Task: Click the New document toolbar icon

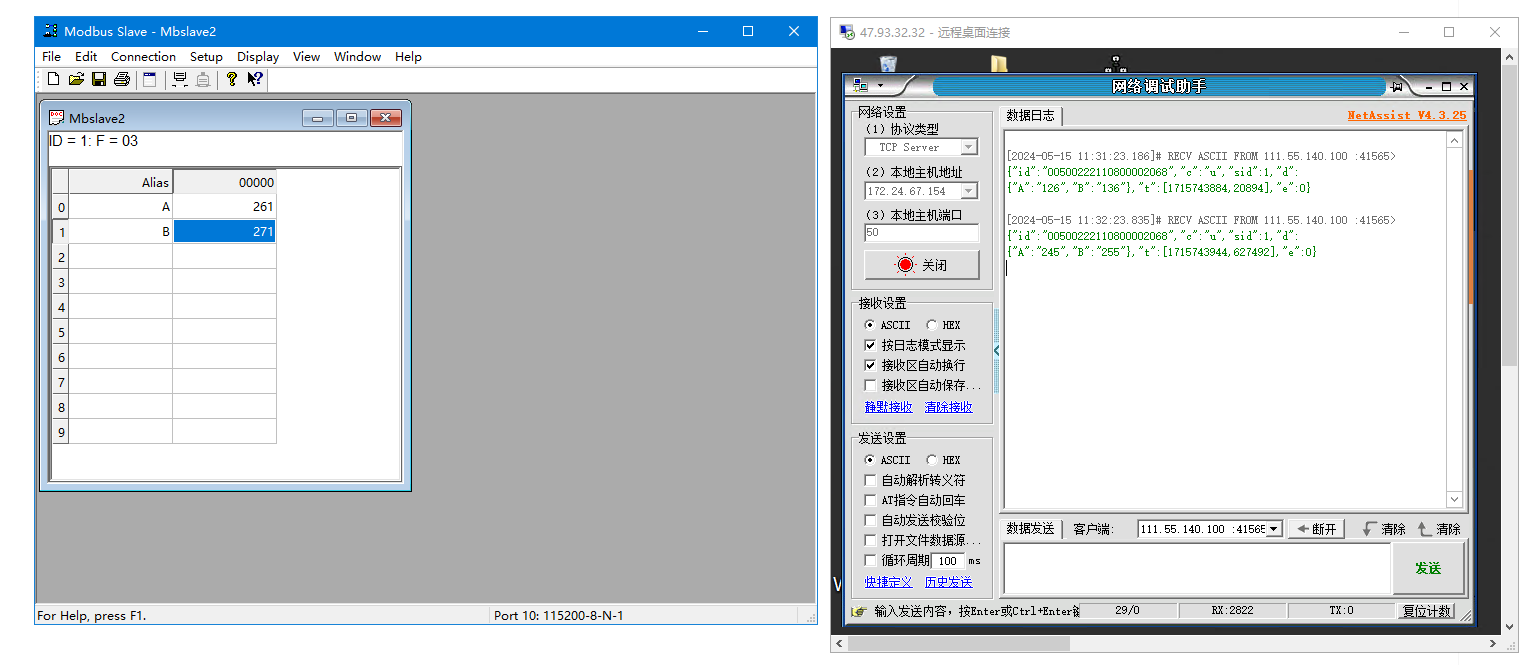Action: click(53, 79)
